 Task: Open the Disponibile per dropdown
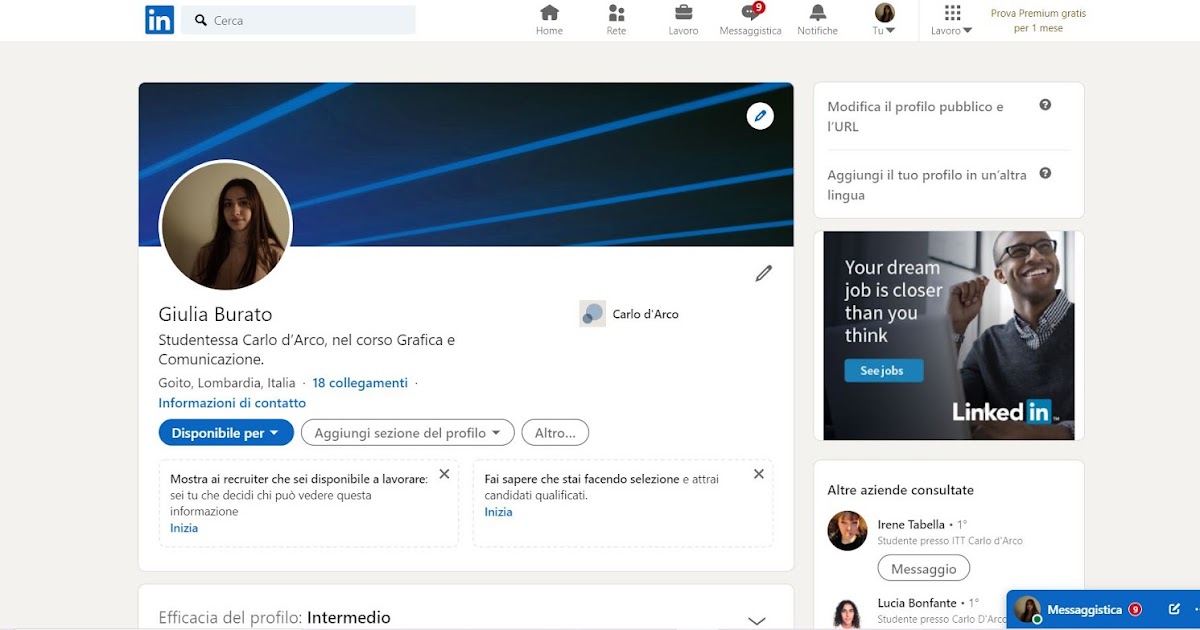point(225,432)
